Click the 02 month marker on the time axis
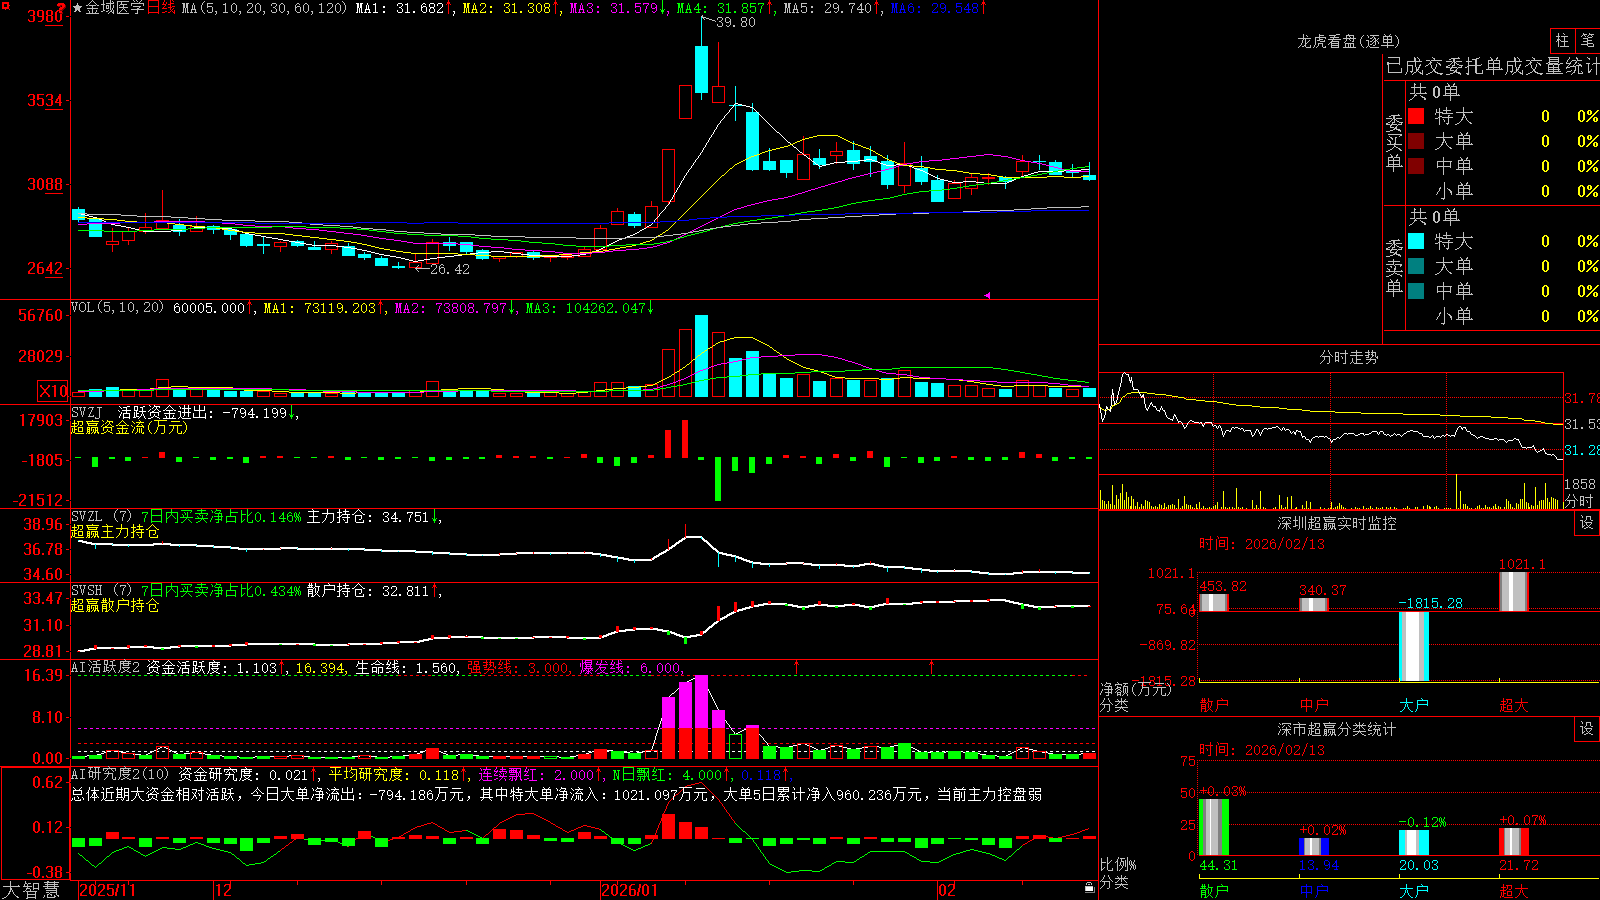 (947, 890)
